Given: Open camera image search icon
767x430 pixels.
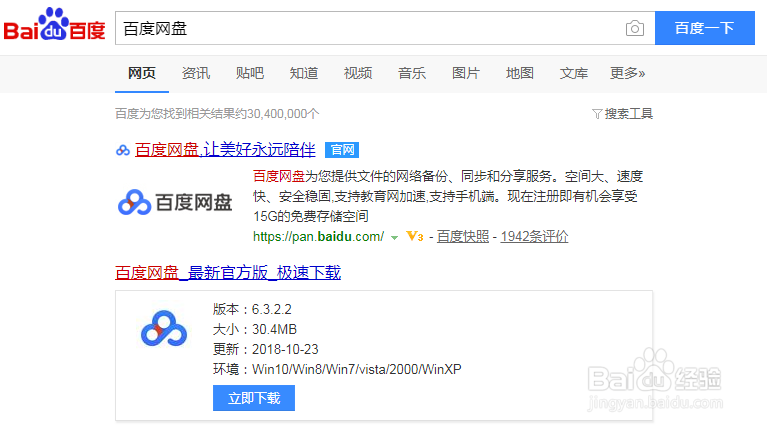Looking at the screenshot, I should 634,28.
